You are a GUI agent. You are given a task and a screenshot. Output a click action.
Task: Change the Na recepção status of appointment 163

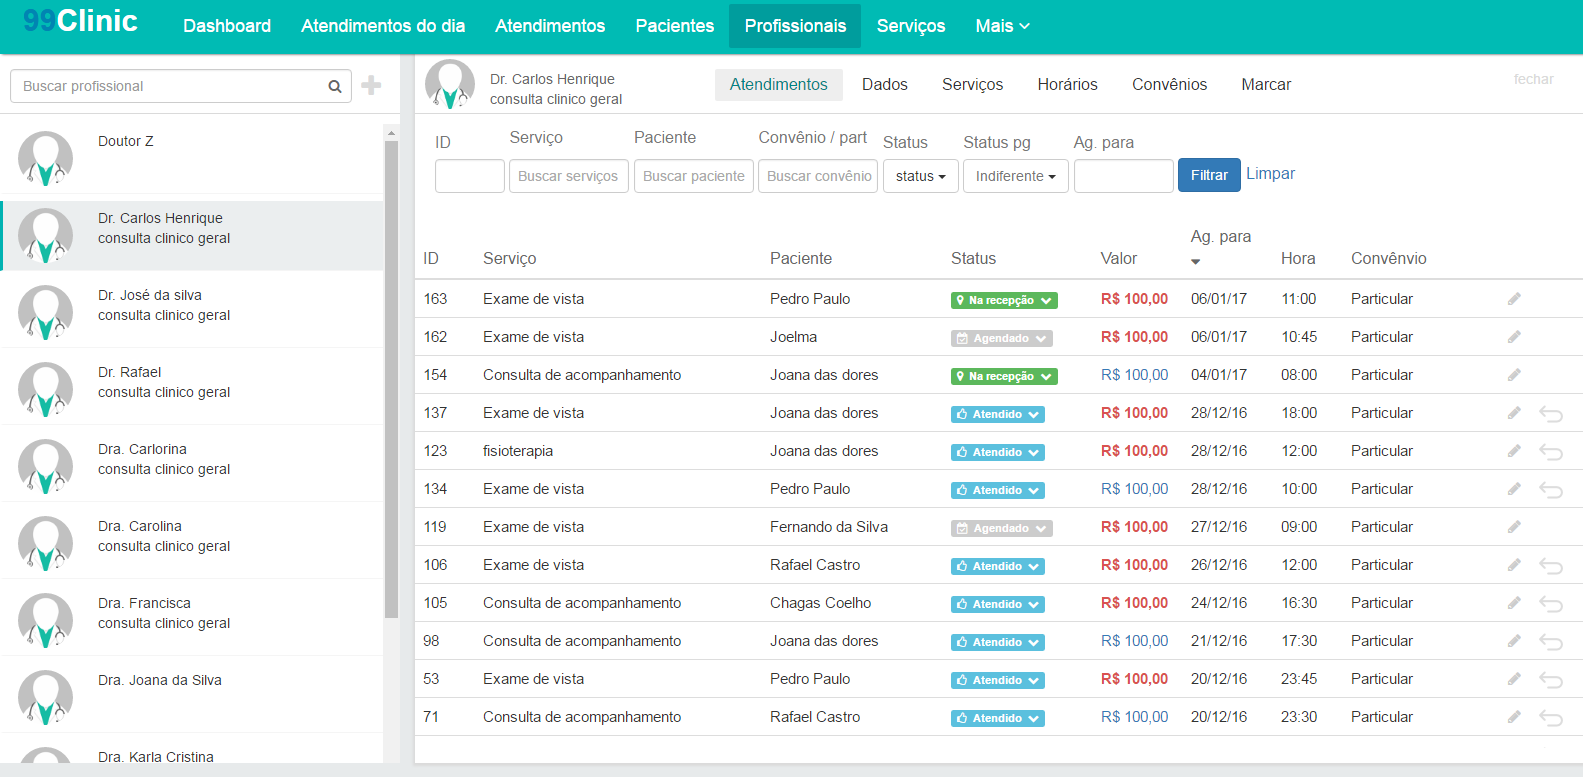click(1003, 300)
